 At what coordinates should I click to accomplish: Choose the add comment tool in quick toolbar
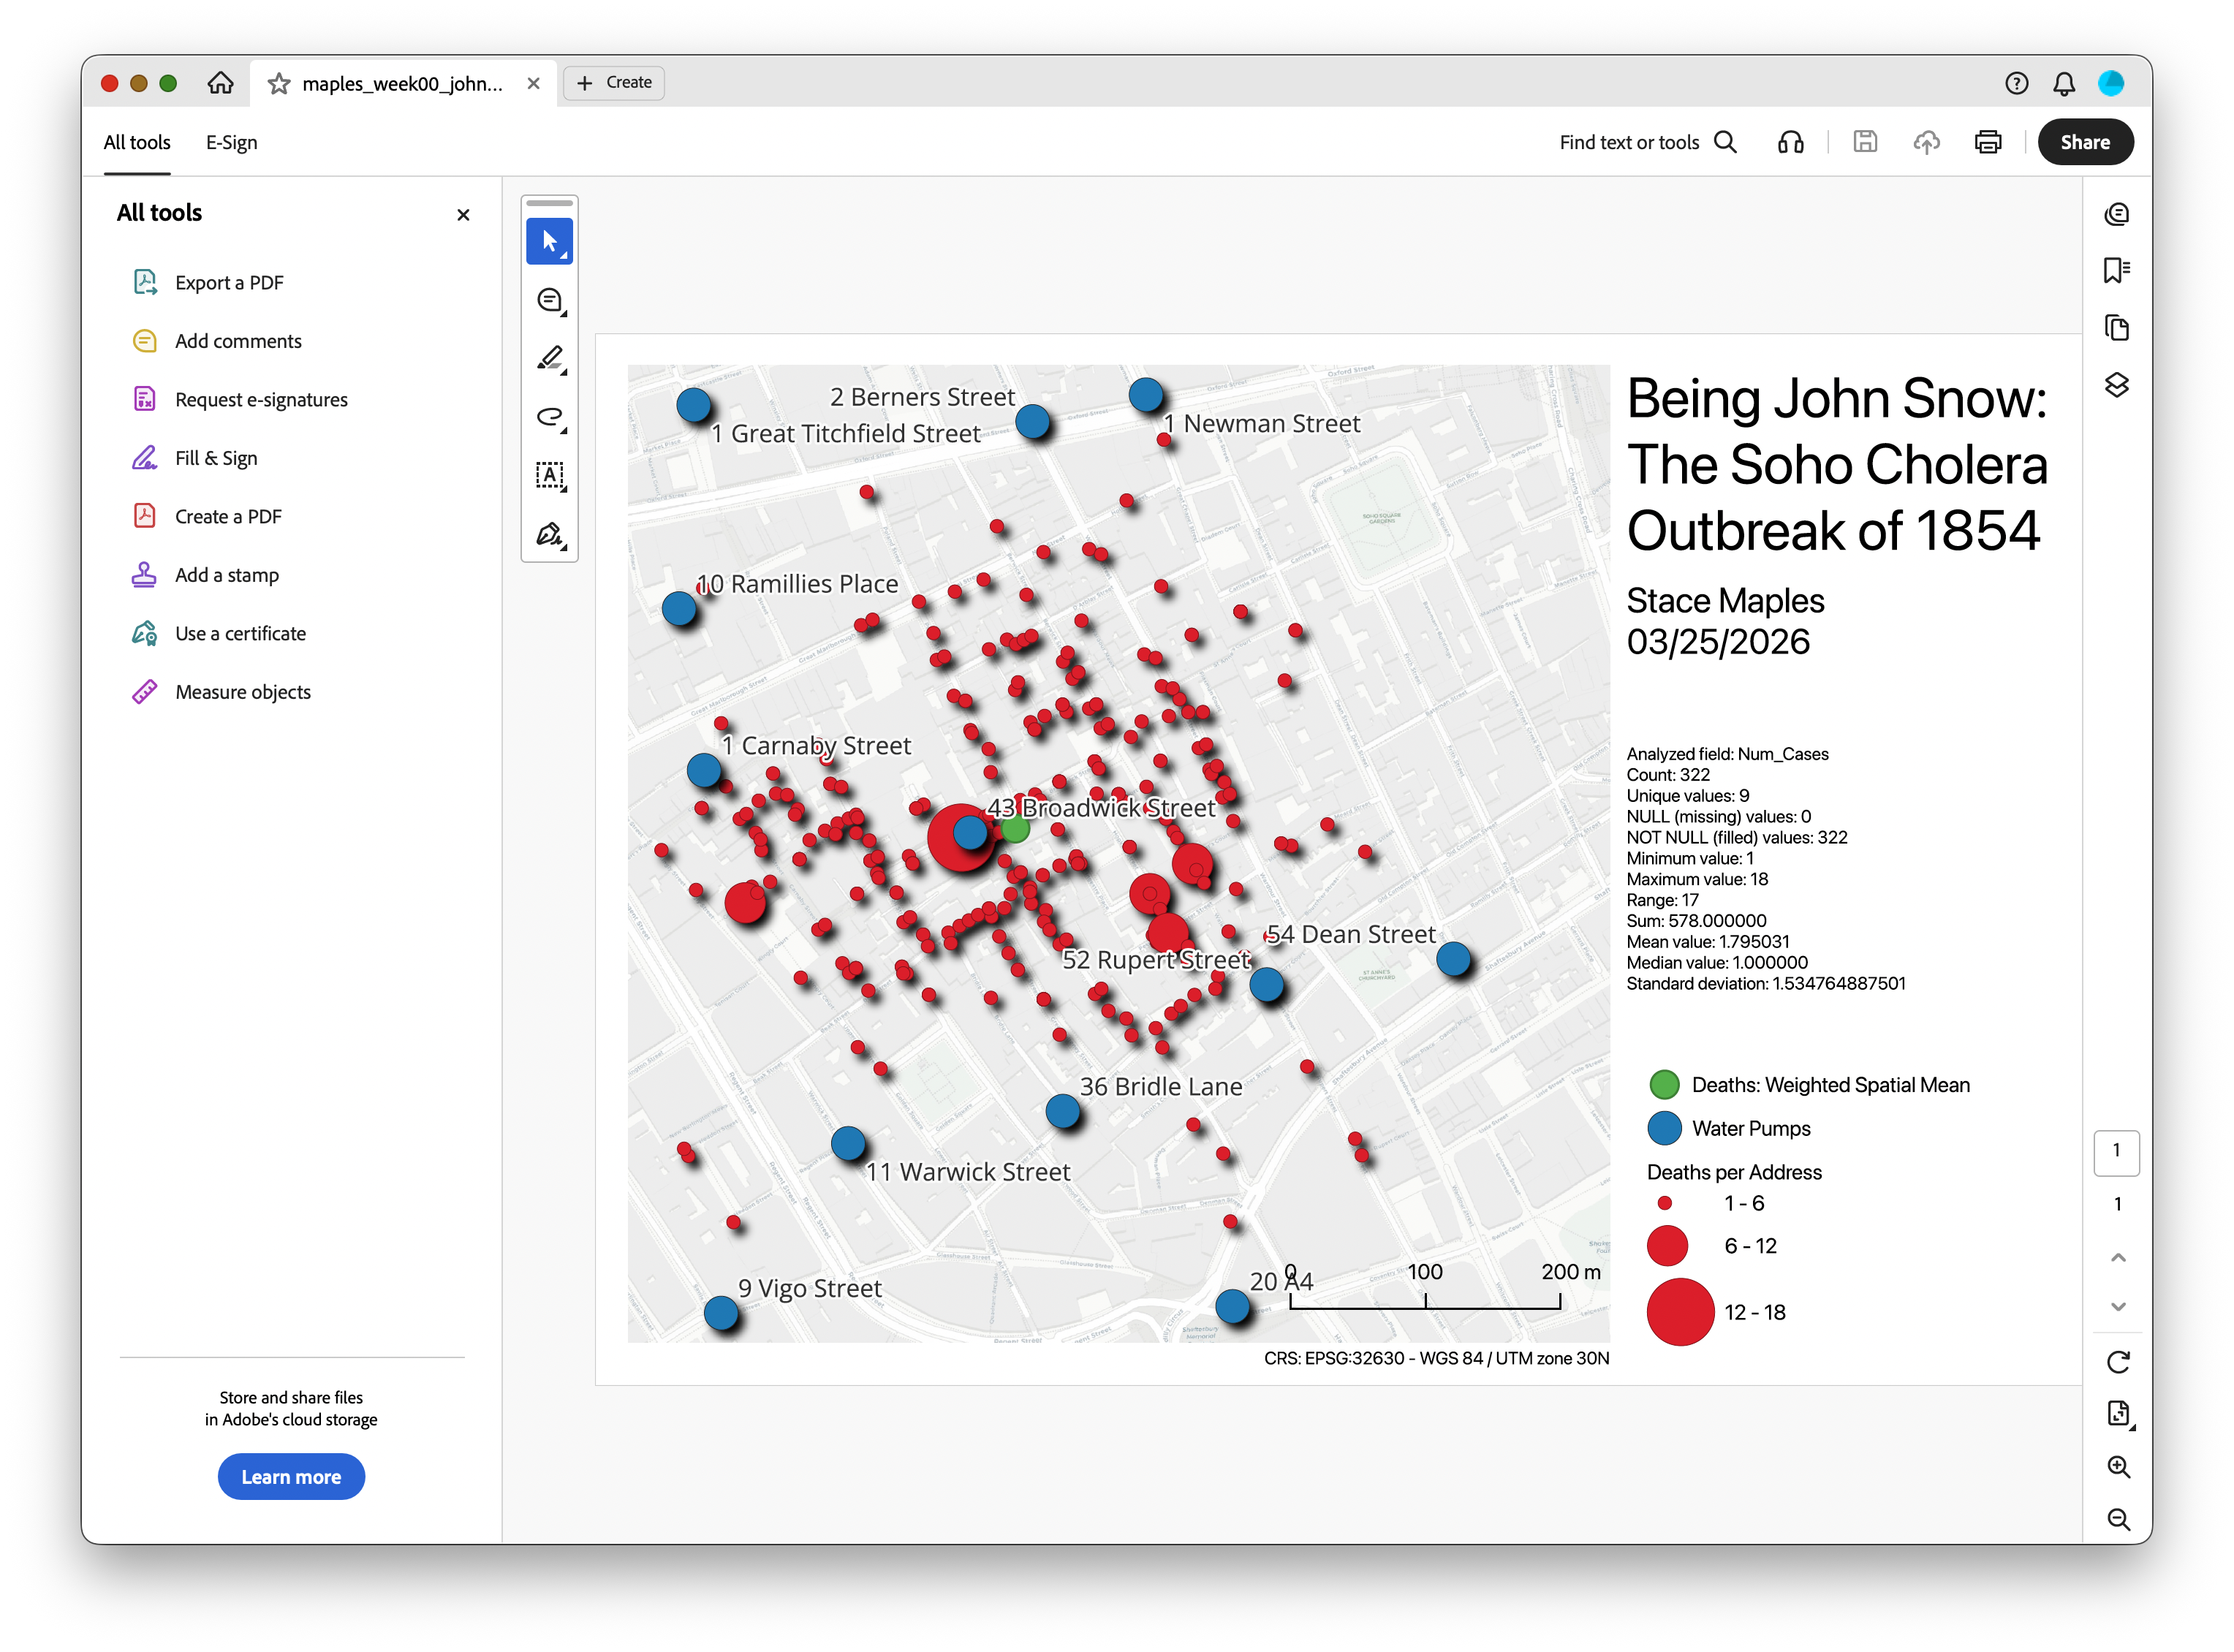click(x=549, y=300)
